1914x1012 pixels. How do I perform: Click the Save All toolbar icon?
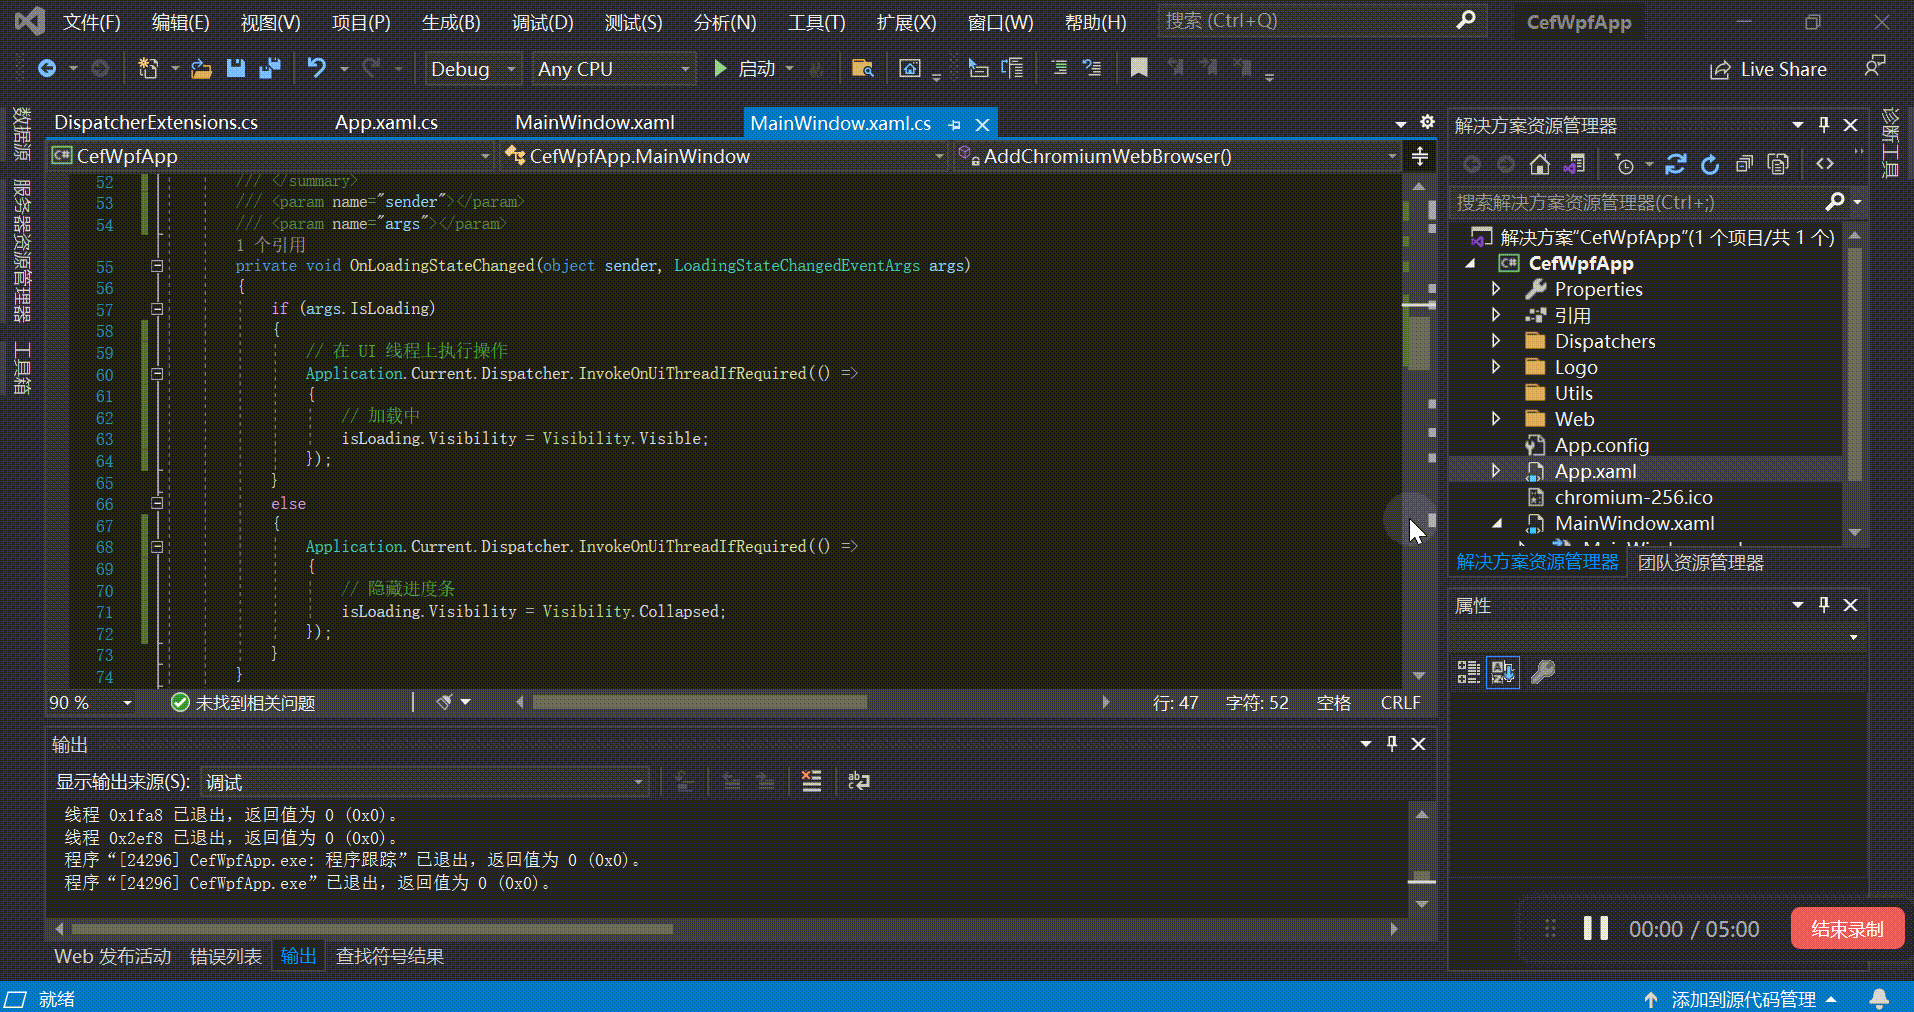268,68
